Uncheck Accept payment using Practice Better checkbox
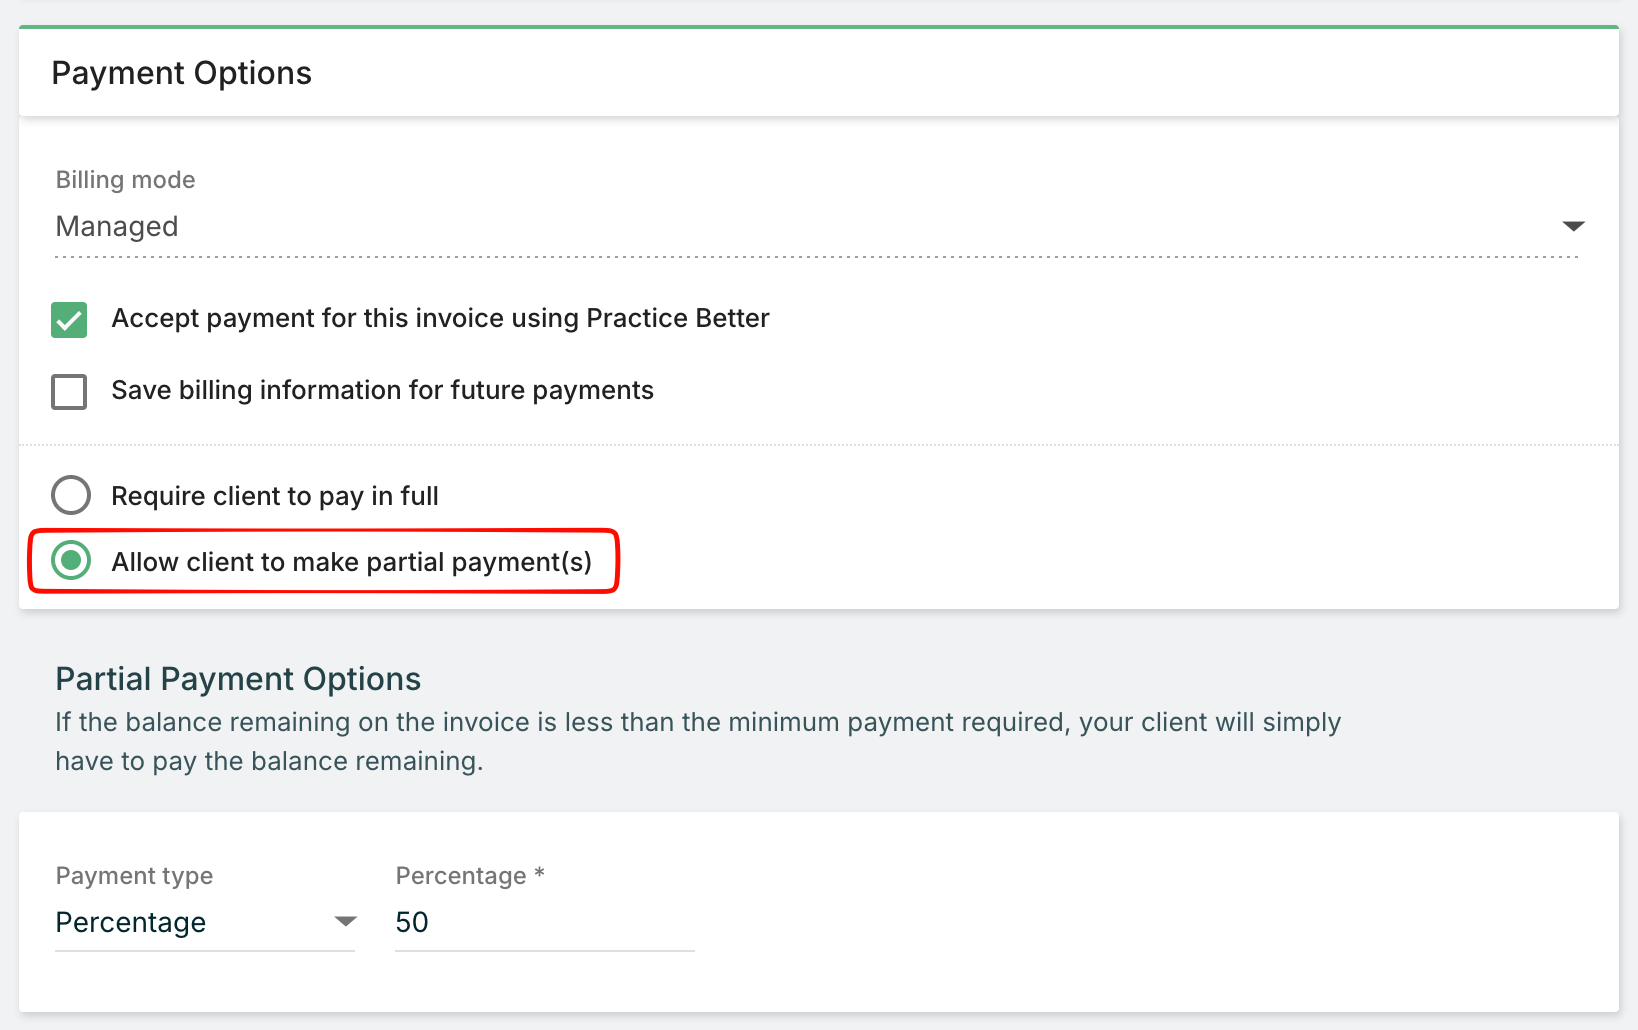This screenshot has height=1030, width=1638. (x=69, y=320)
